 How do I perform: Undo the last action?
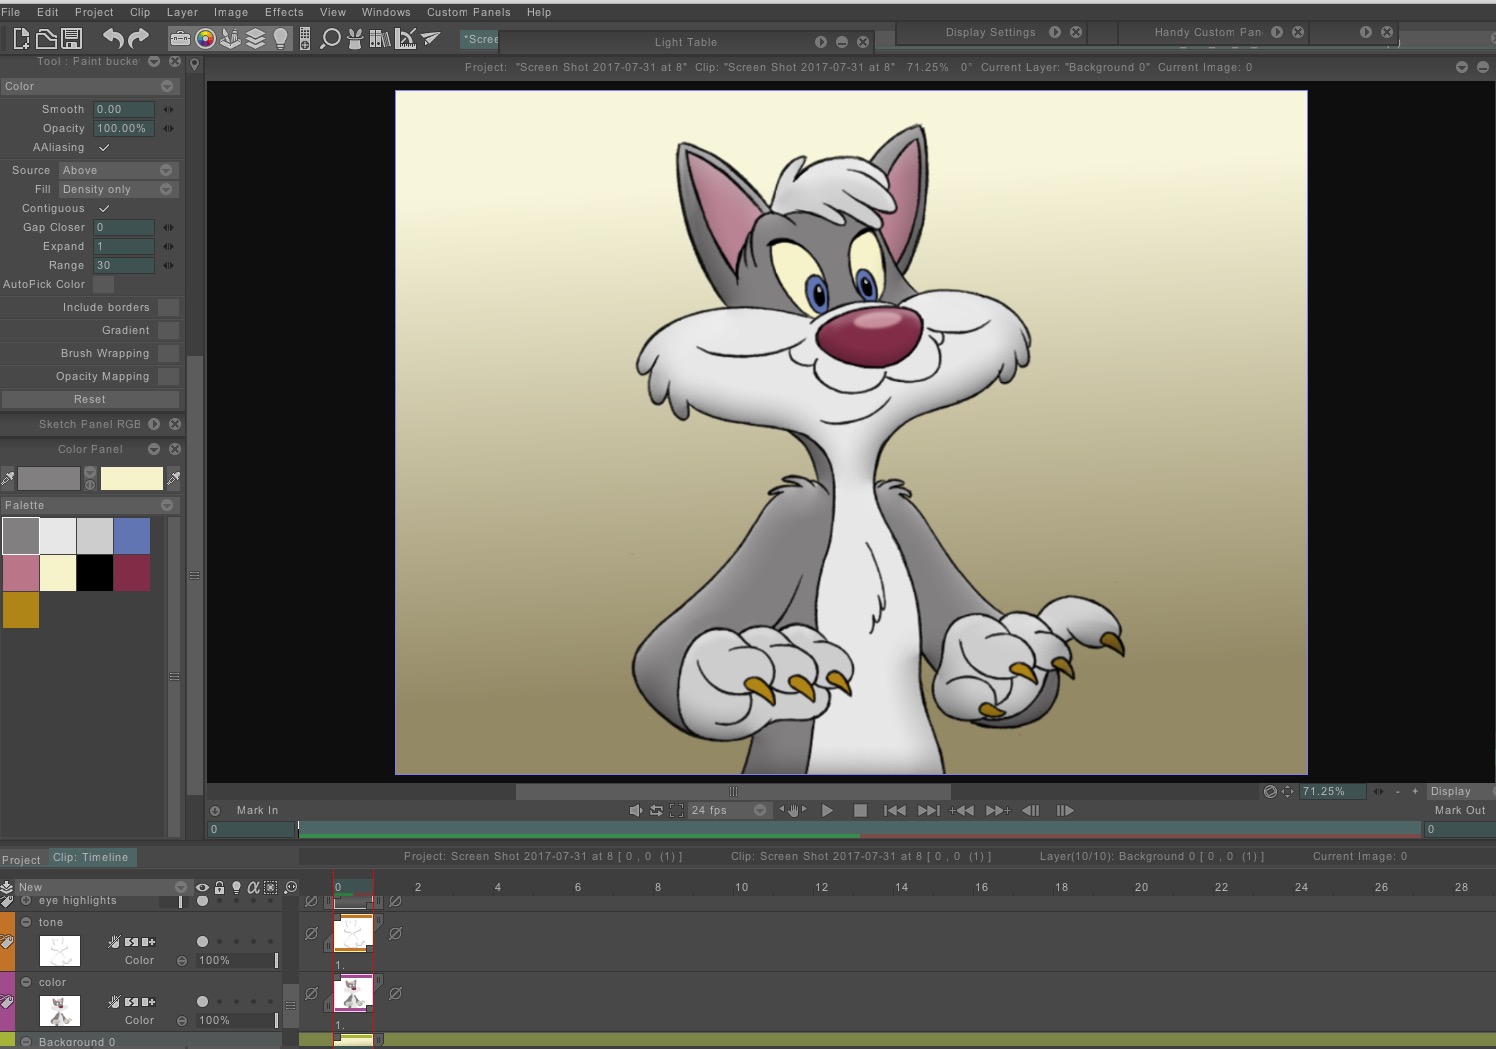click(x=113, y=38)
